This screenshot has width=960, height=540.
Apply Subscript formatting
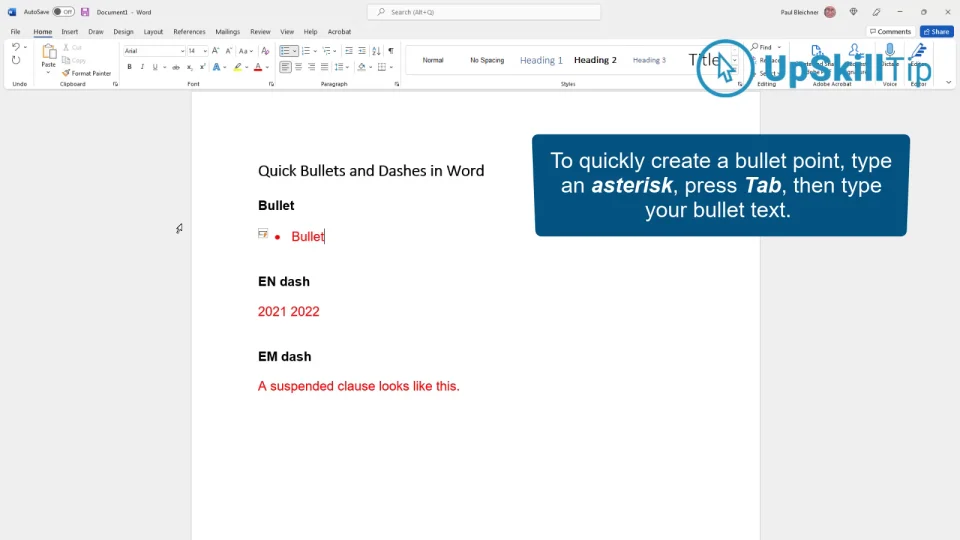click(189, 67)
